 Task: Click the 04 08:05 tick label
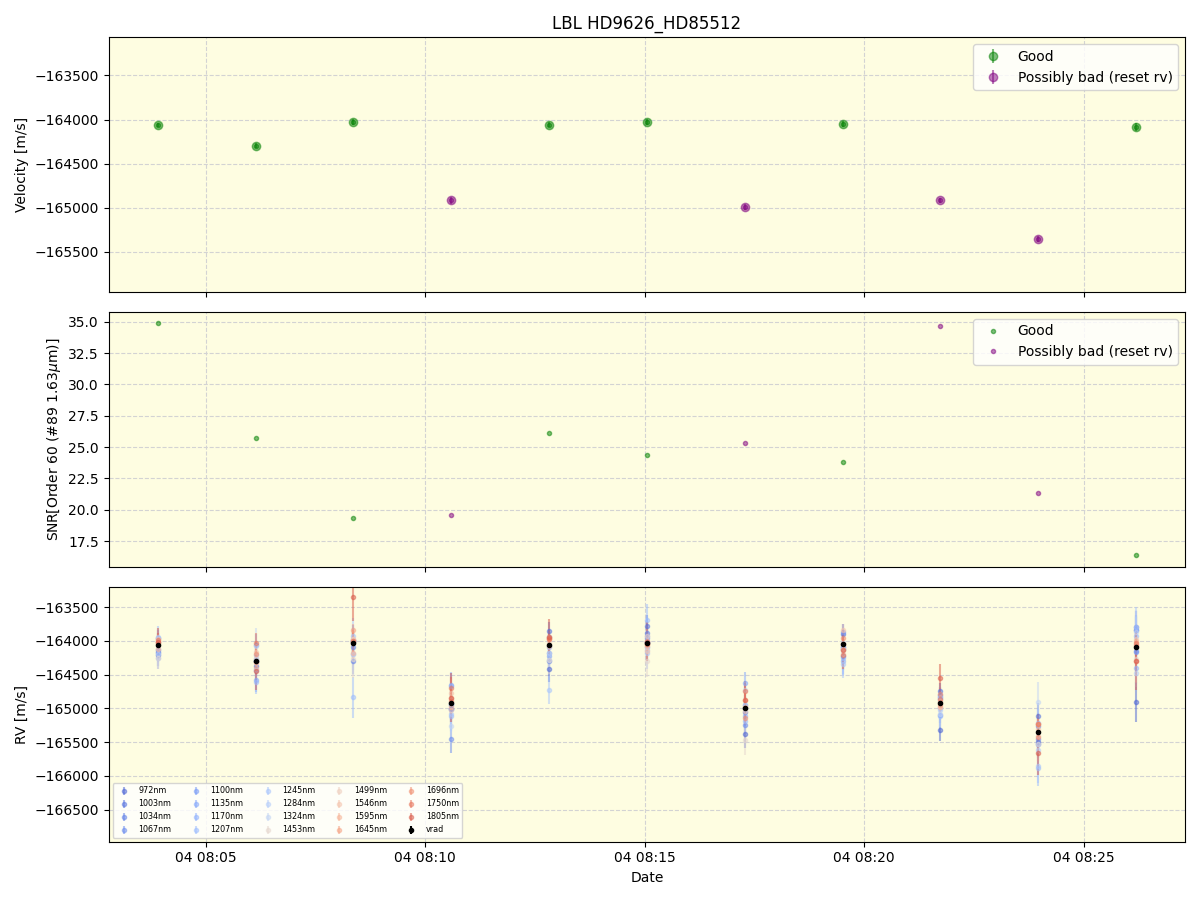pyautogui.click(x=206, y=857)
